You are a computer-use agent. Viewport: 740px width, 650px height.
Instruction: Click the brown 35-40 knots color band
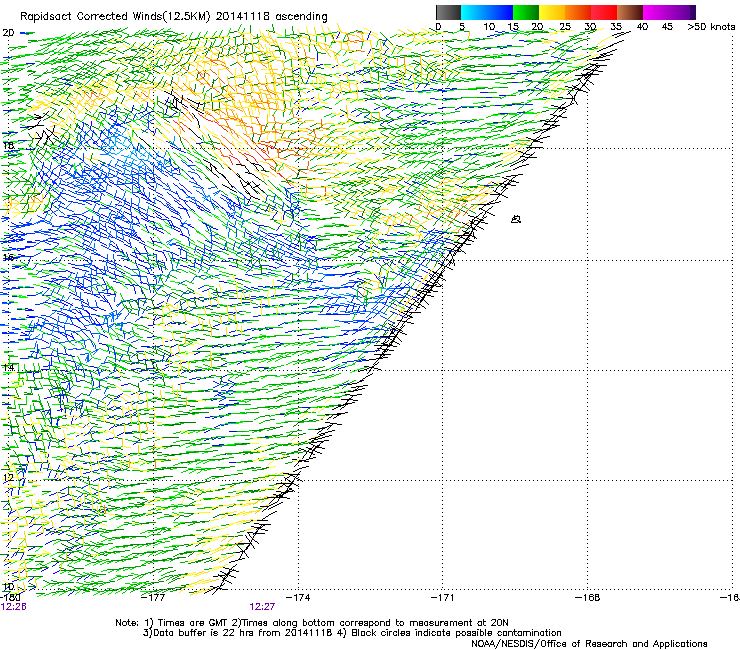(630, 12)
